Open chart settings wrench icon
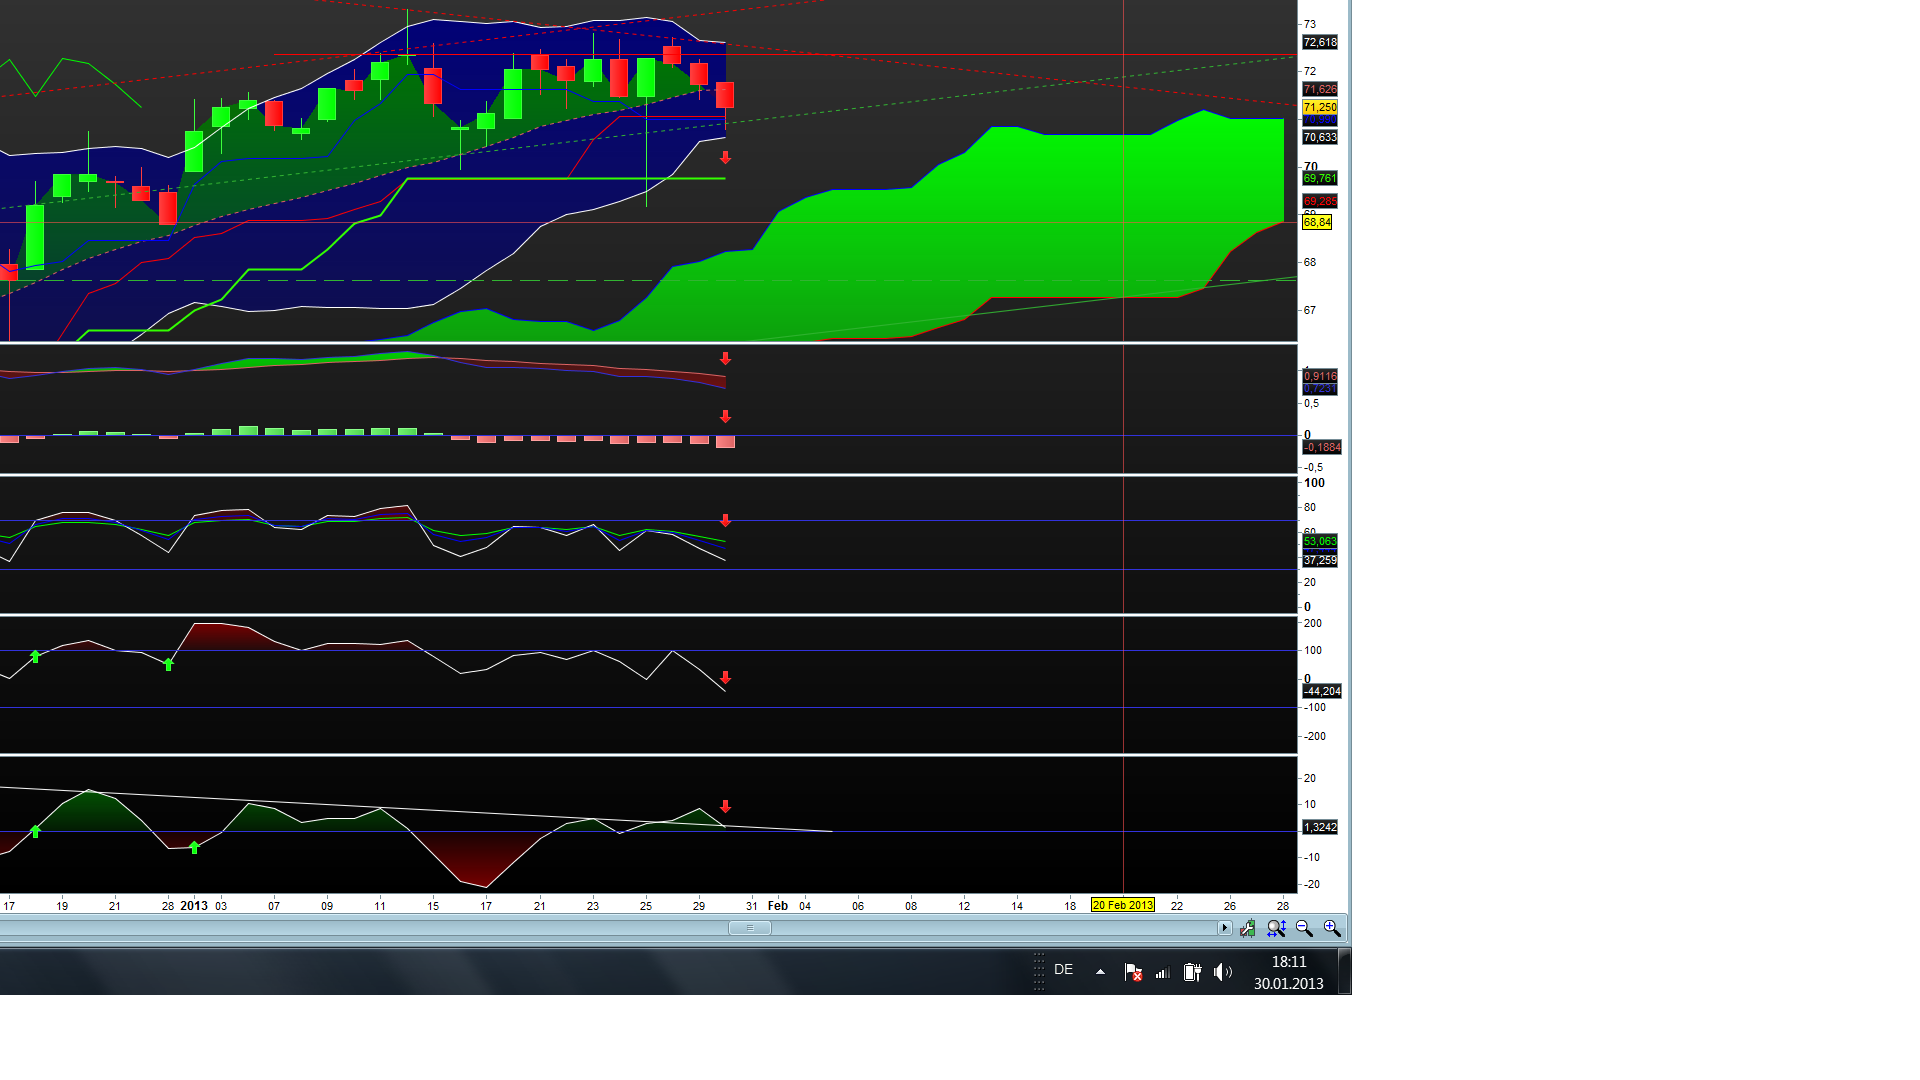 (1248, 929)
